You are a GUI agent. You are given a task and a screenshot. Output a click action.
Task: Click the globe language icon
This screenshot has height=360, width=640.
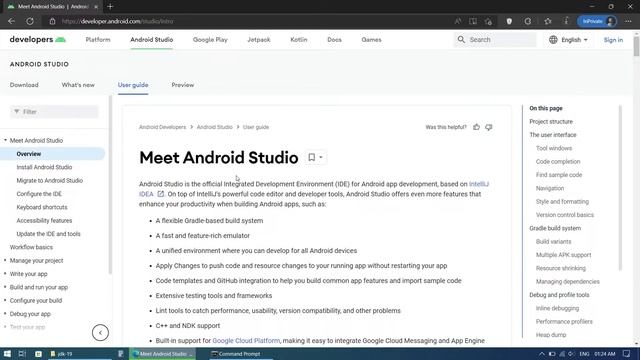pyautogui.click(x=553, y=40)
